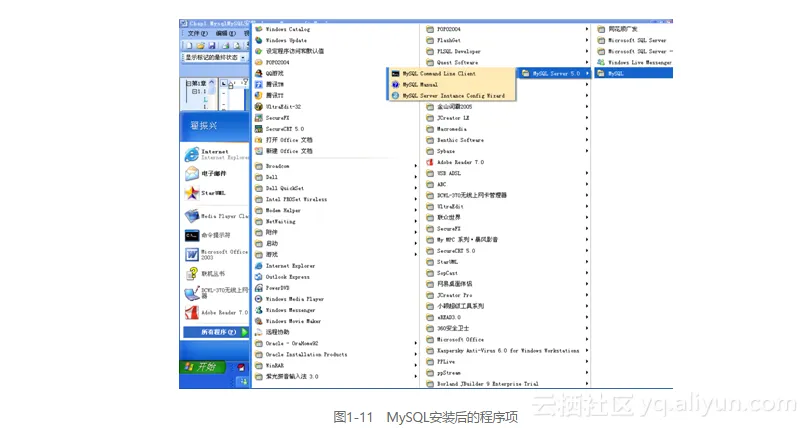The height and width of the screenshot is (428, 808).
Task: Click the 联机丛书 help icon
Action: click(x=192, y=273)
